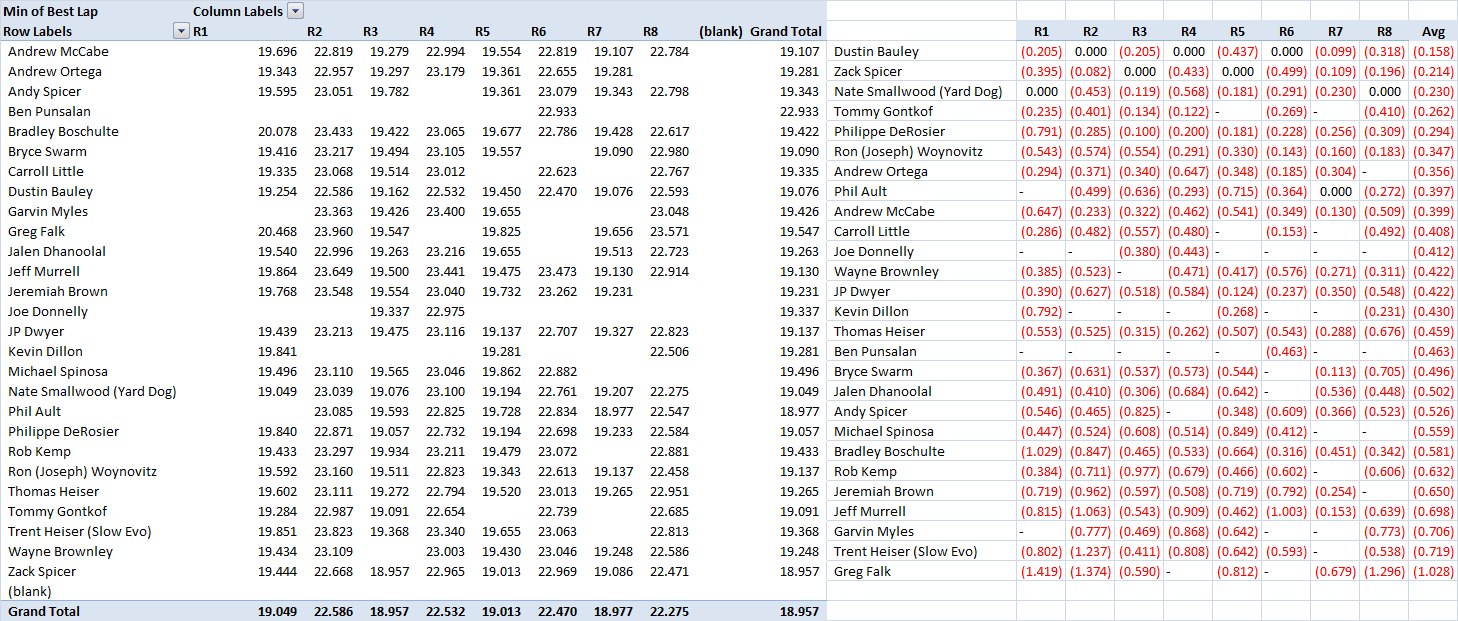Viewport: 1458px width, 621px height.
Task: Click Greg Falk's Avg value (1.028)
Action: (1432, 571)
